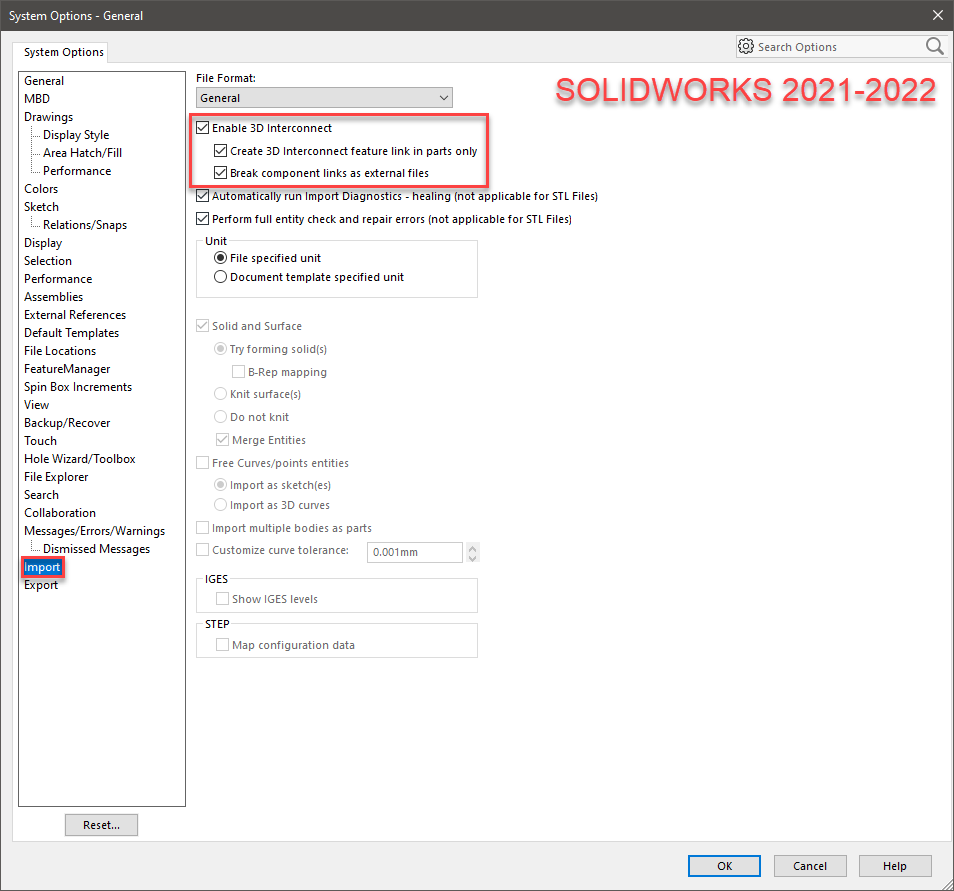
Task: Select Dismissed Messages item
Action: tap(96, 549)
